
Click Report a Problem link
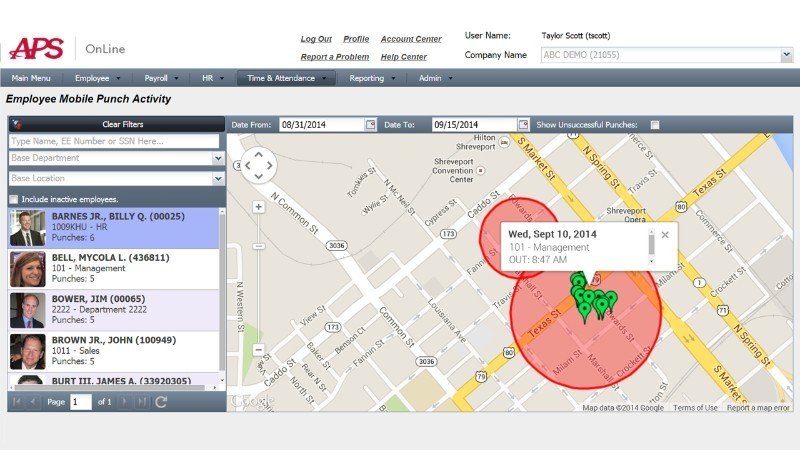[x=335, y=57]
